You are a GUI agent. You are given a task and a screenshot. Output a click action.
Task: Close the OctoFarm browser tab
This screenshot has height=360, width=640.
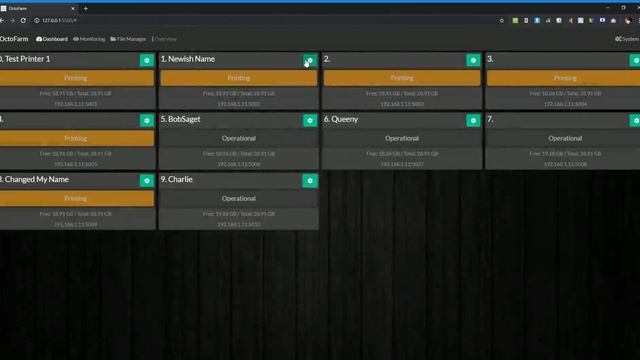click(73, 8)
